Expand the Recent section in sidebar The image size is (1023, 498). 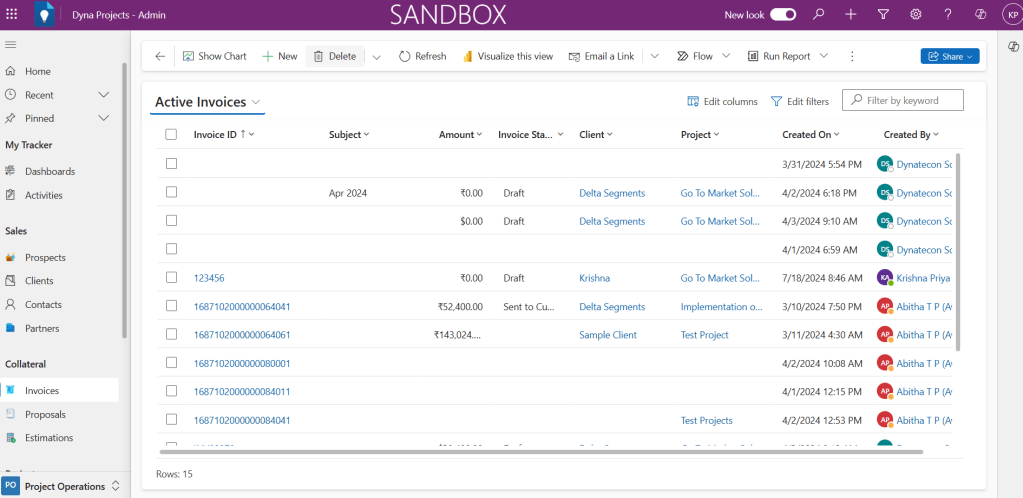pos(103,95)
